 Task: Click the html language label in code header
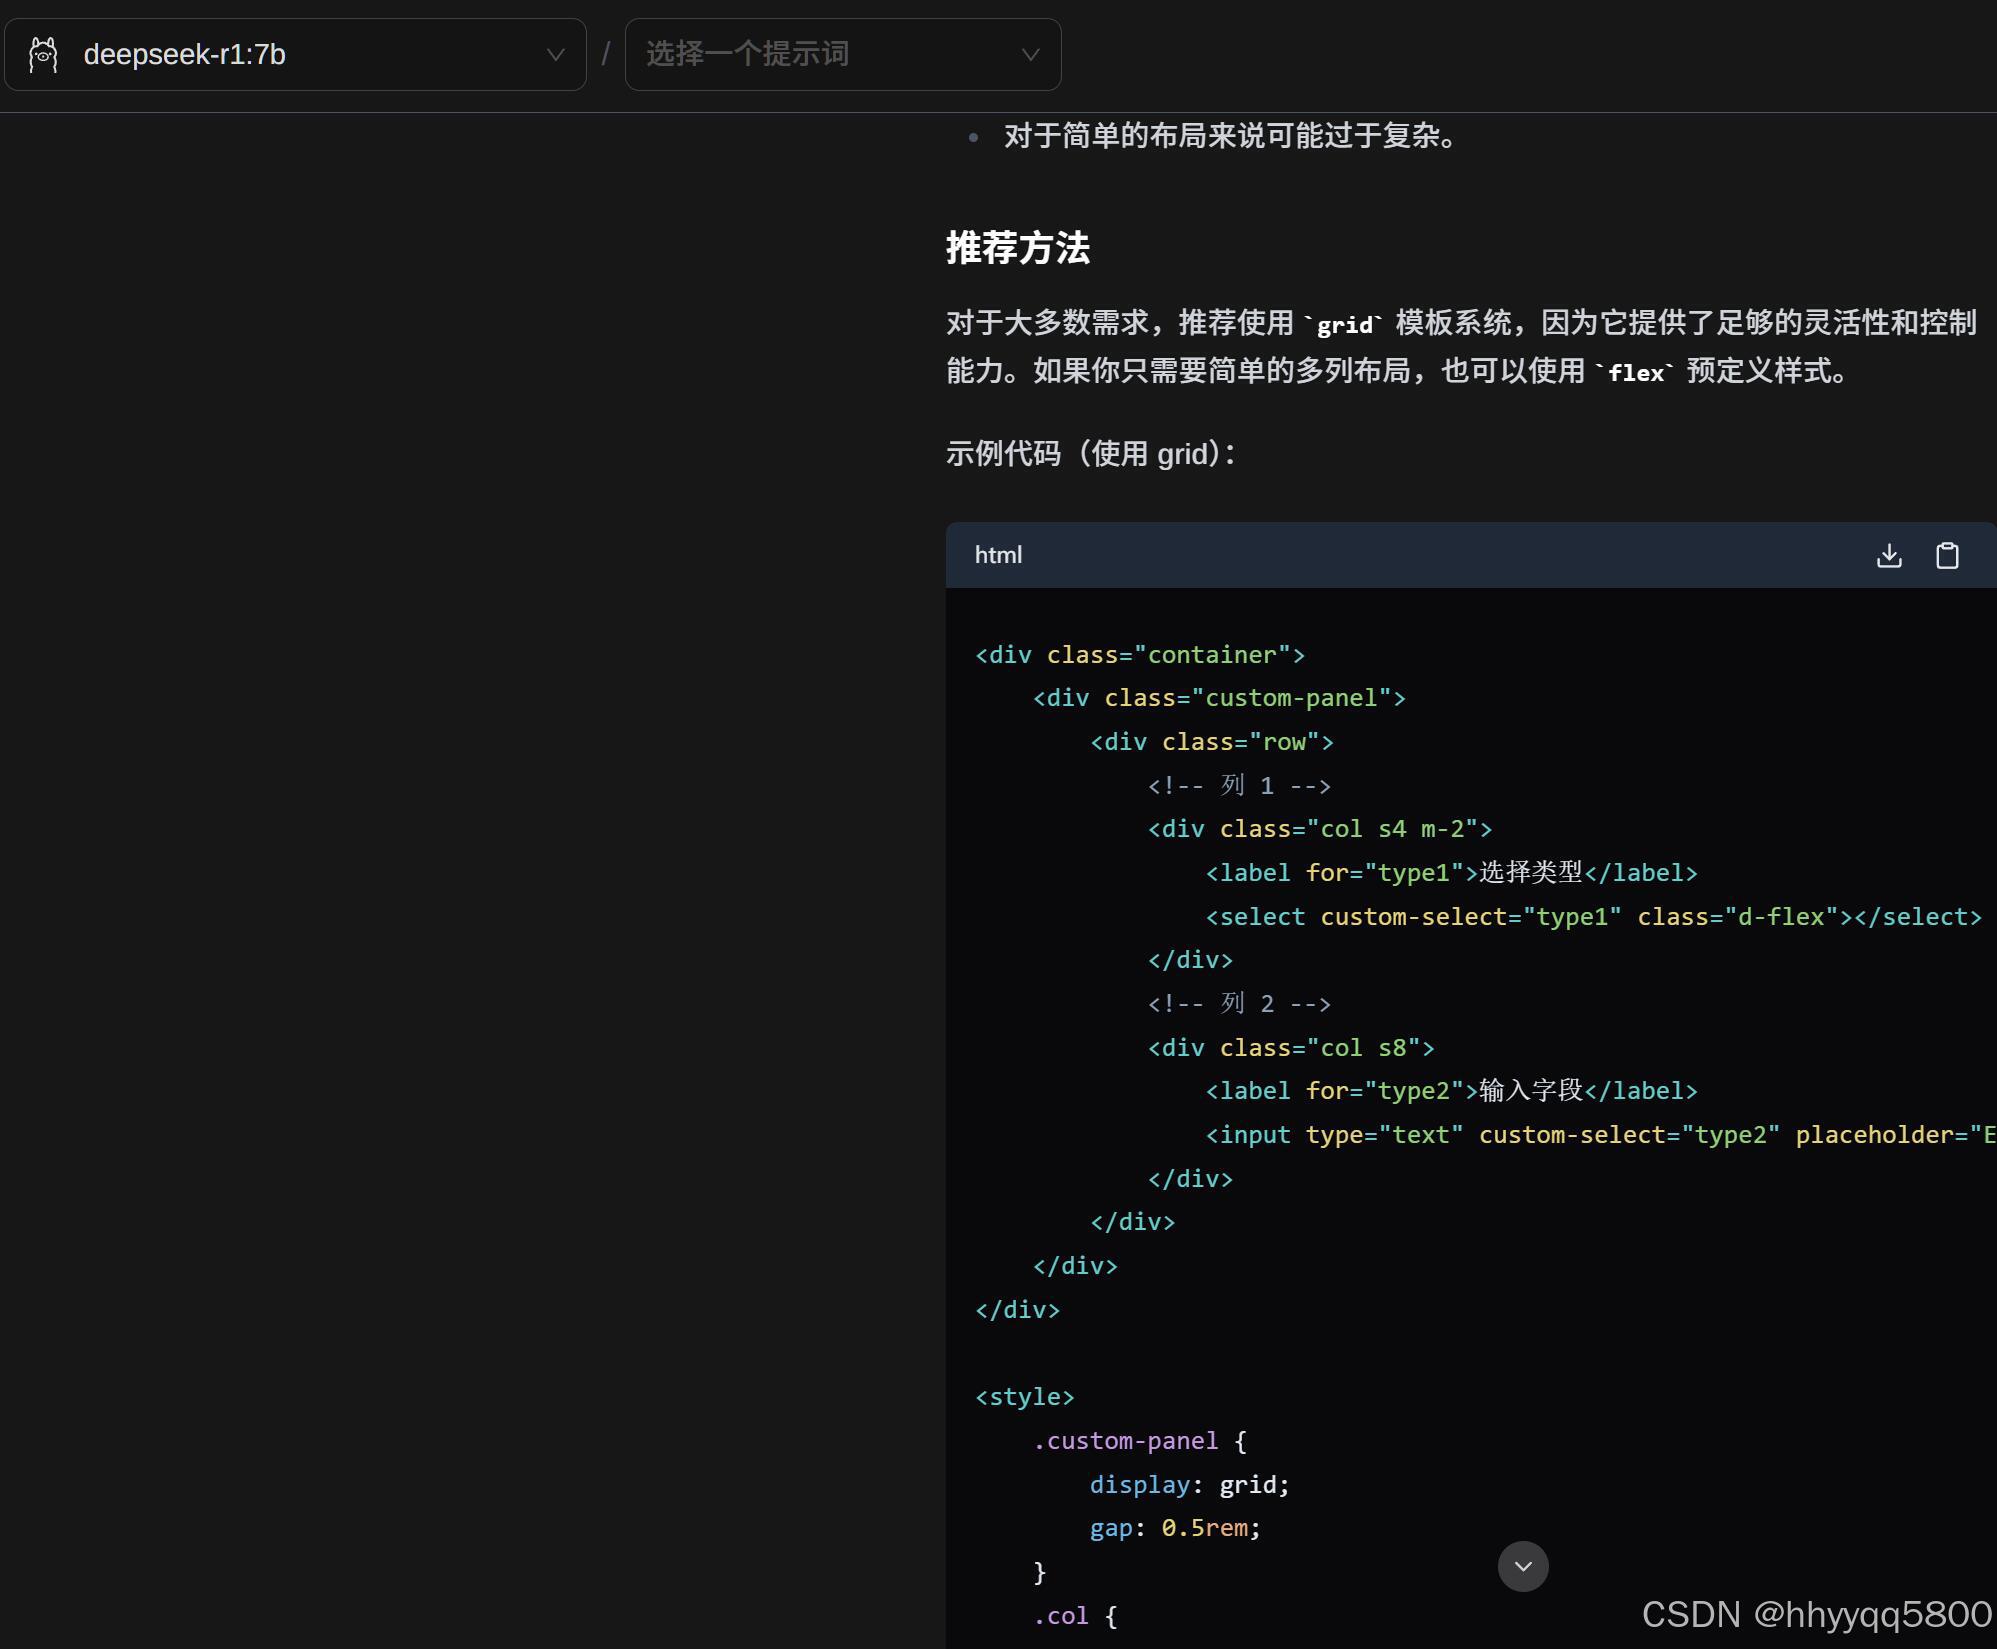(998, 555)
